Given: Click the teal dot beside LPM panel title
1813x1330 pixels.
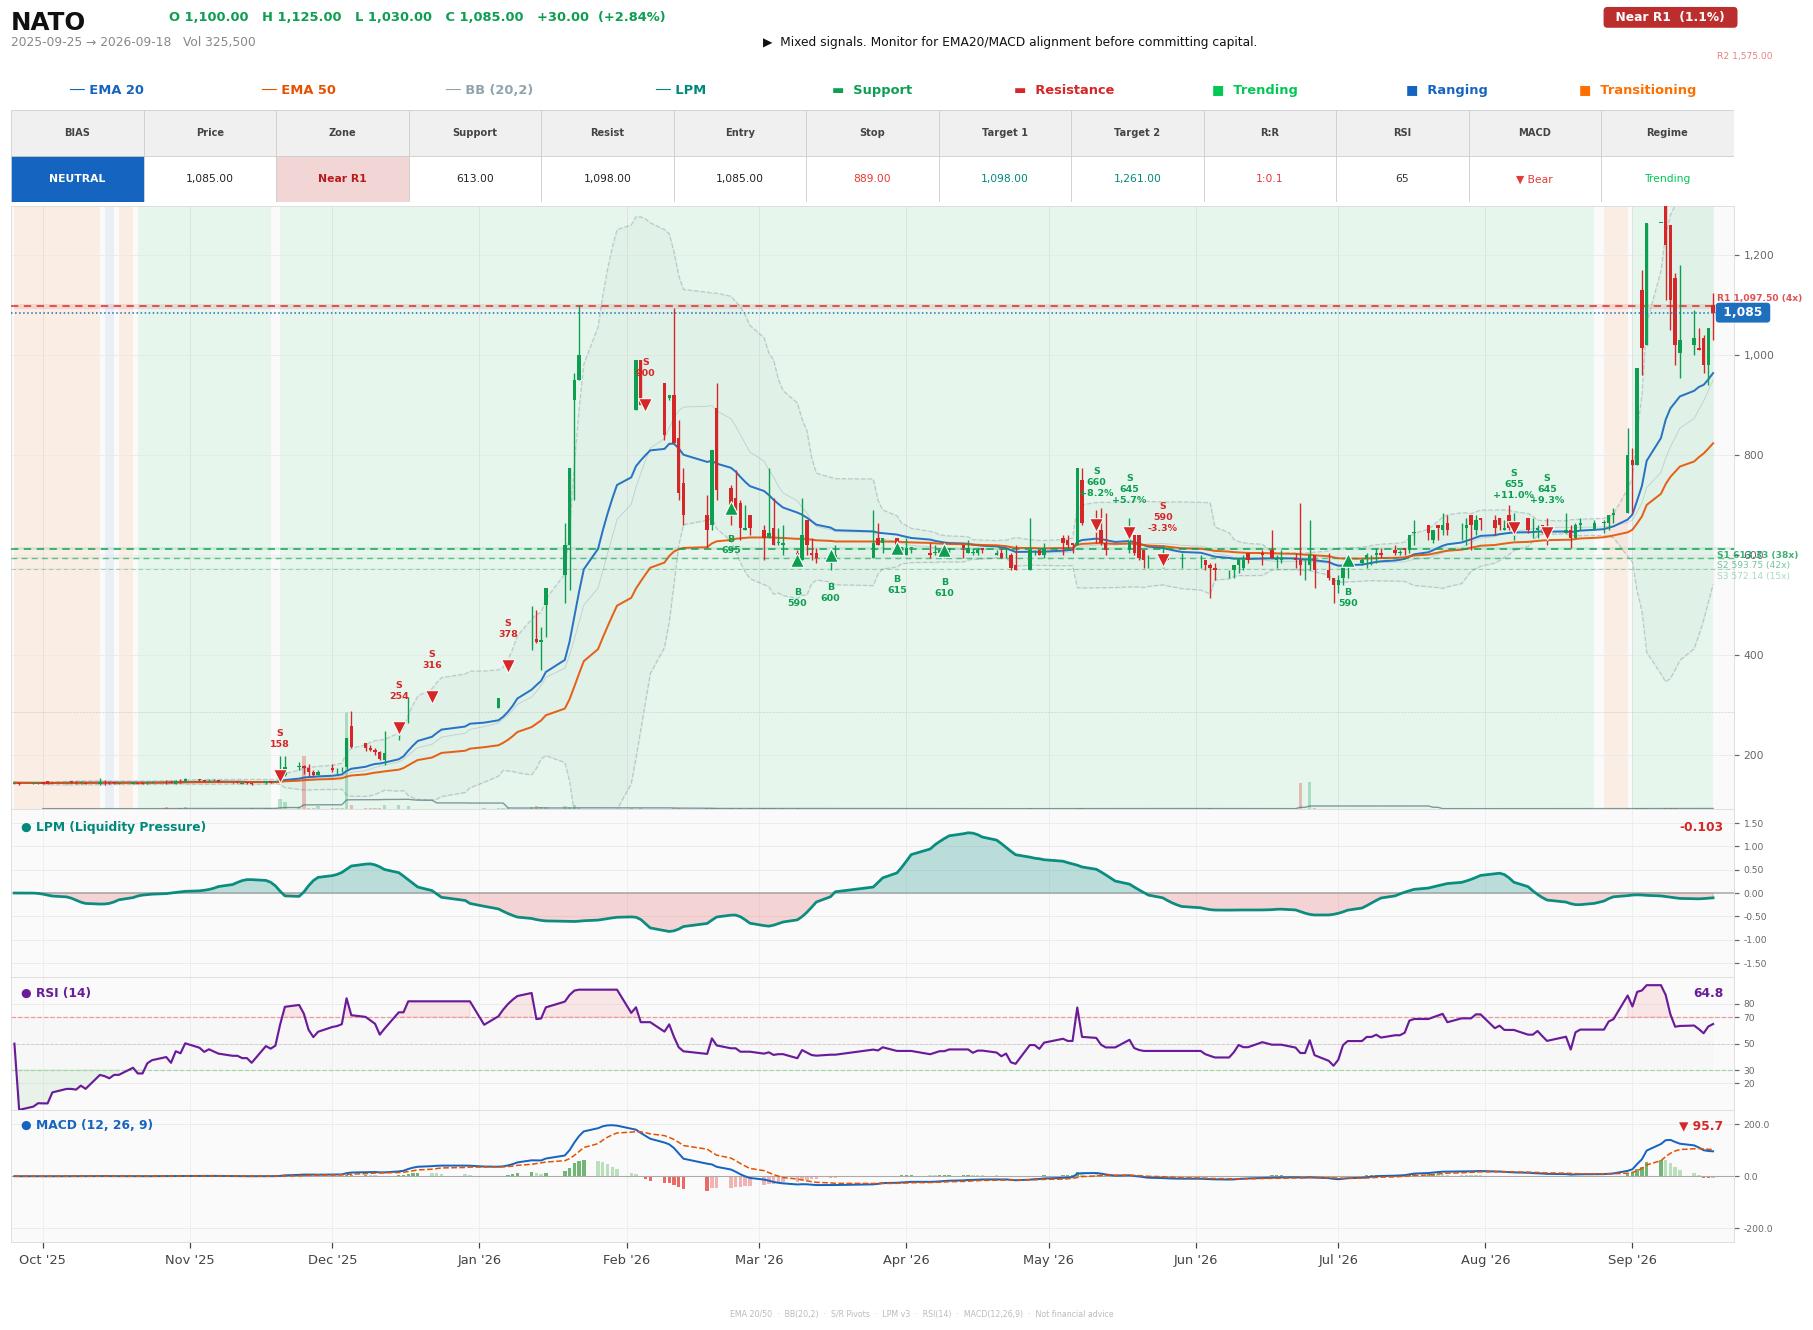Looking at the screenshot, I should 26,827.
